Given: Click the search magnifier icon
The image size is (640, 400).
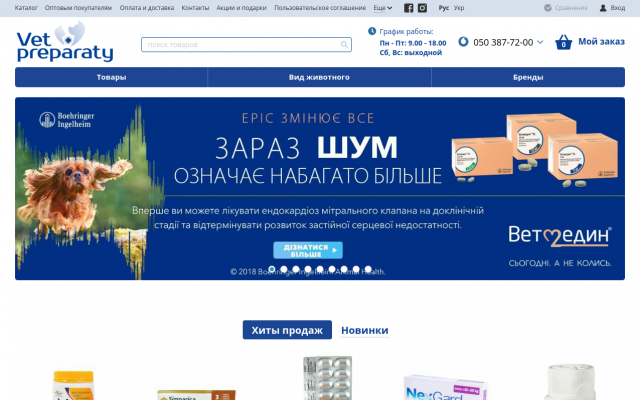Looking at the screenshot, I should pyautogui.click(x=344, y=44).
